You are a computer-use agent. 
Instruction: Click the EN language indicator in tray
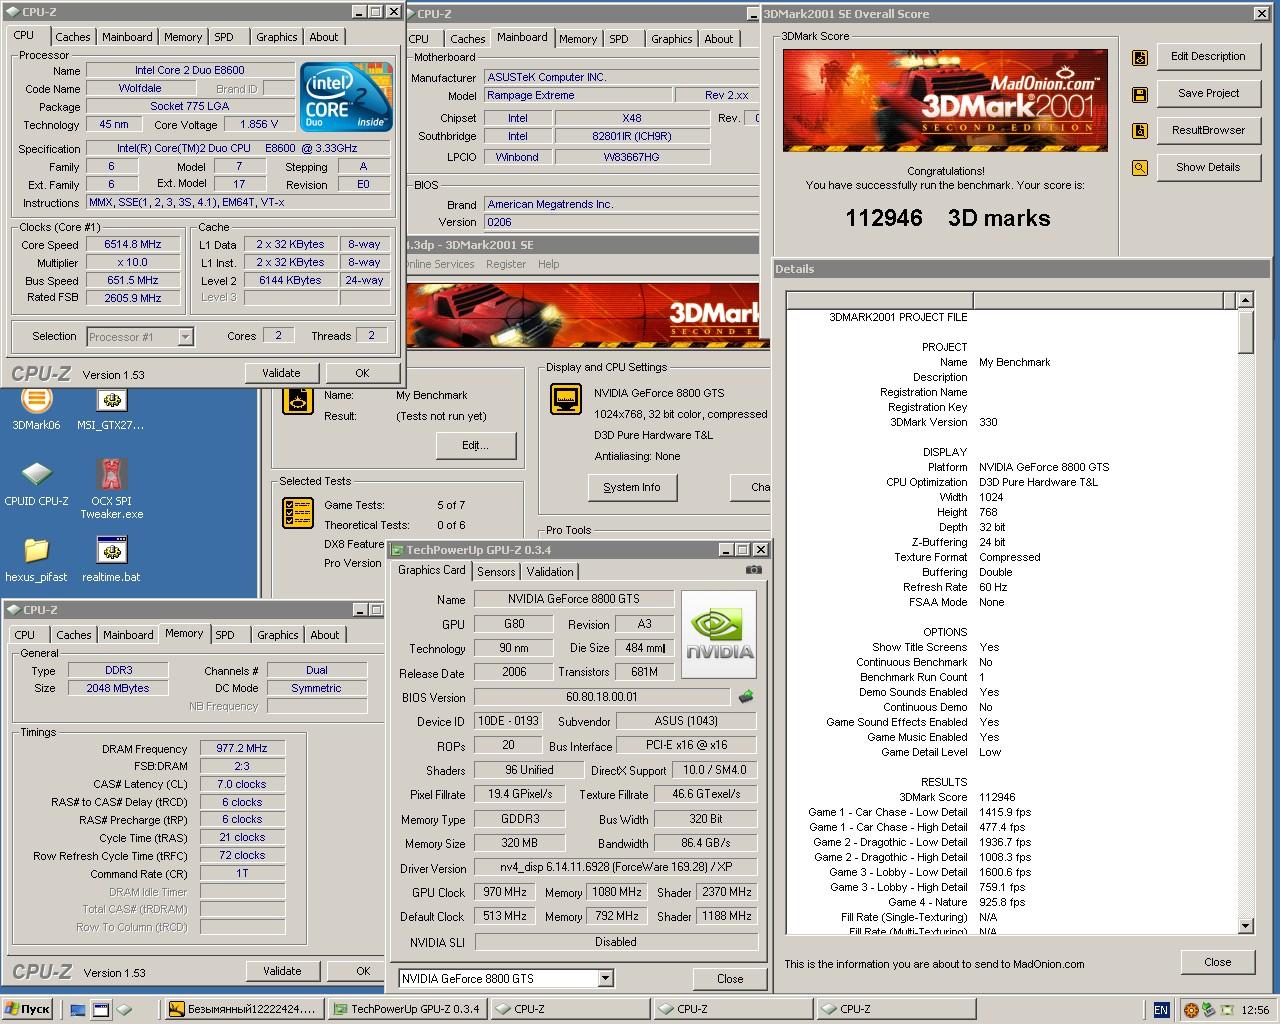click(1161, 1010)
